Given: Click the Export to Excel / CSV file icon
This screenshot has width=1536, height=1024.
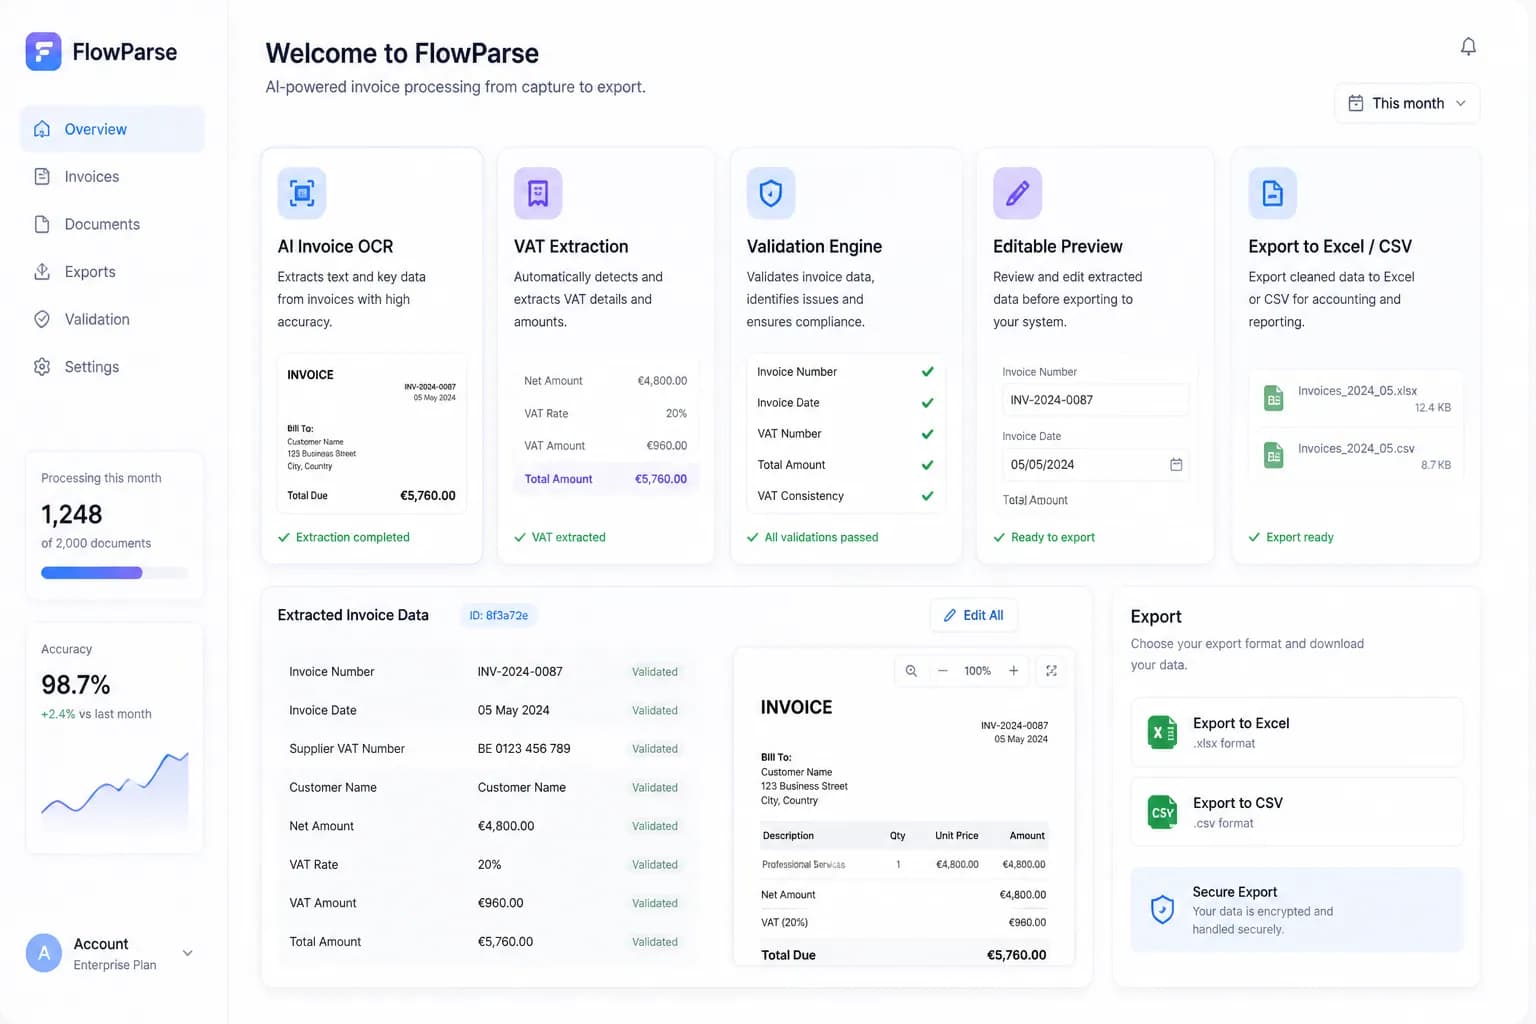Looking at the screenshot, I should click(1273, 193).
